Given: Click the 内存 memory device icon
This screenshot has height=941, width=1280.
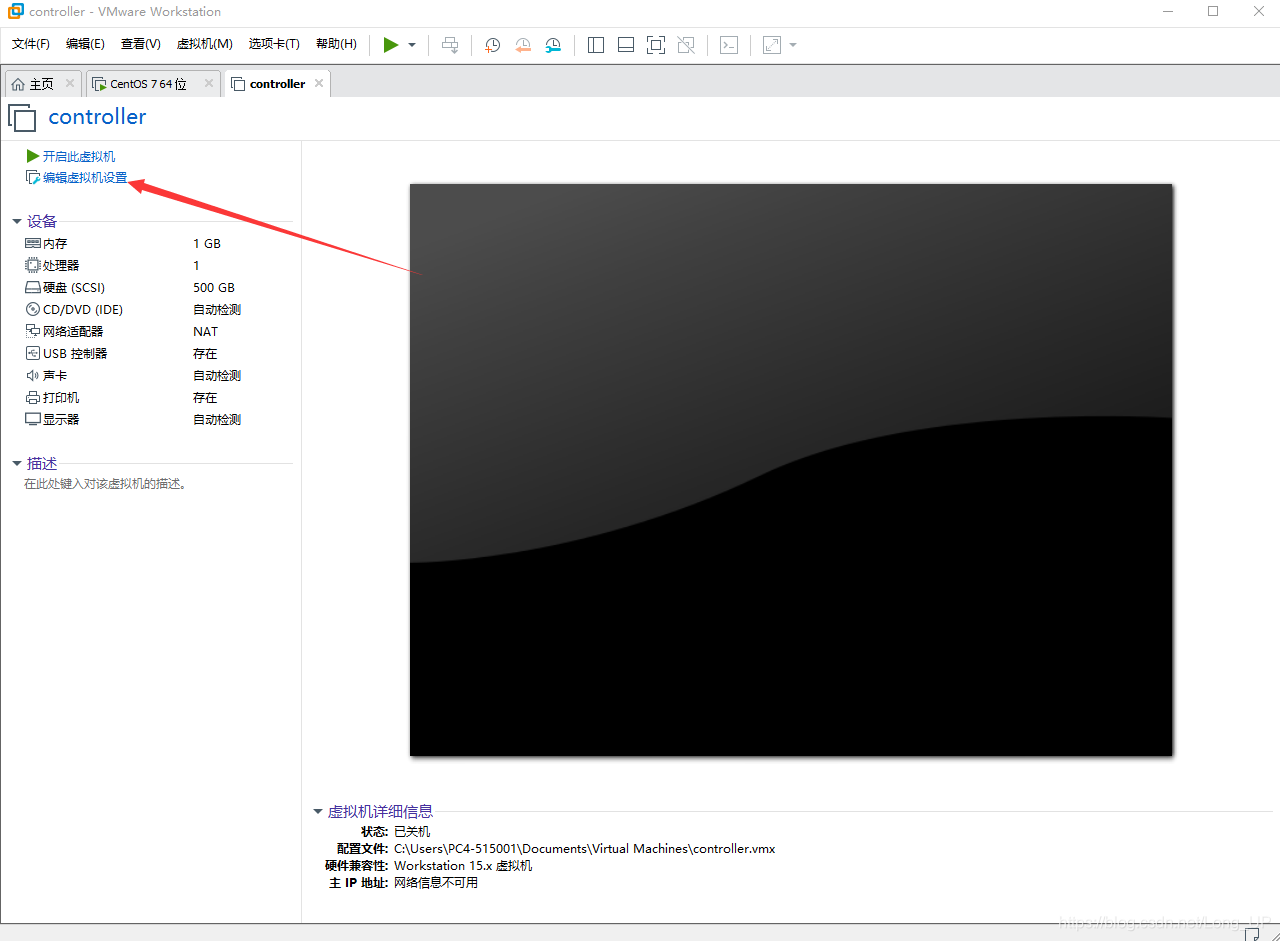Looking at the screenshot, I should (x=33, y=244).
